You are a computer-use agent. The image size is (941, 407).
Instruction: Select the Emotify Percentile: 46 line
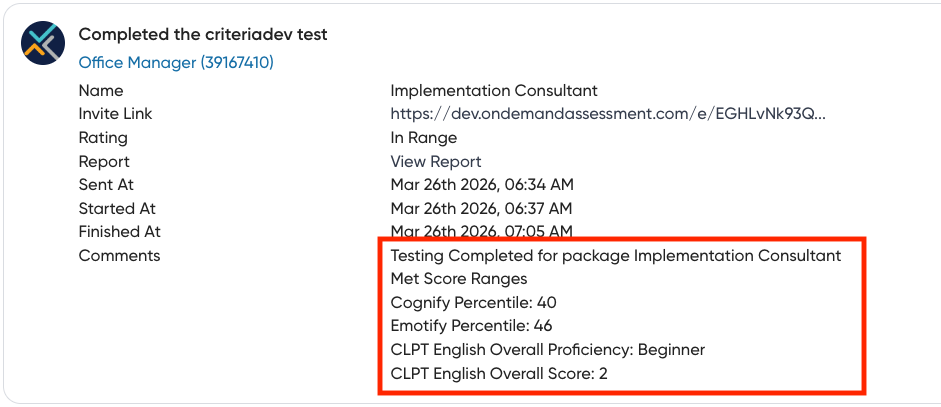tap(472, 326)
